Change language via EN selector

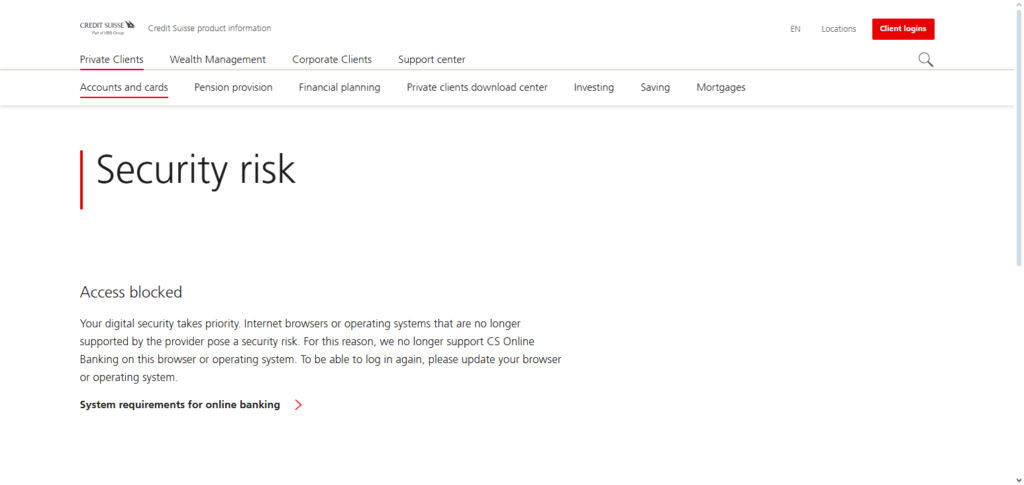tap(795, 29)
